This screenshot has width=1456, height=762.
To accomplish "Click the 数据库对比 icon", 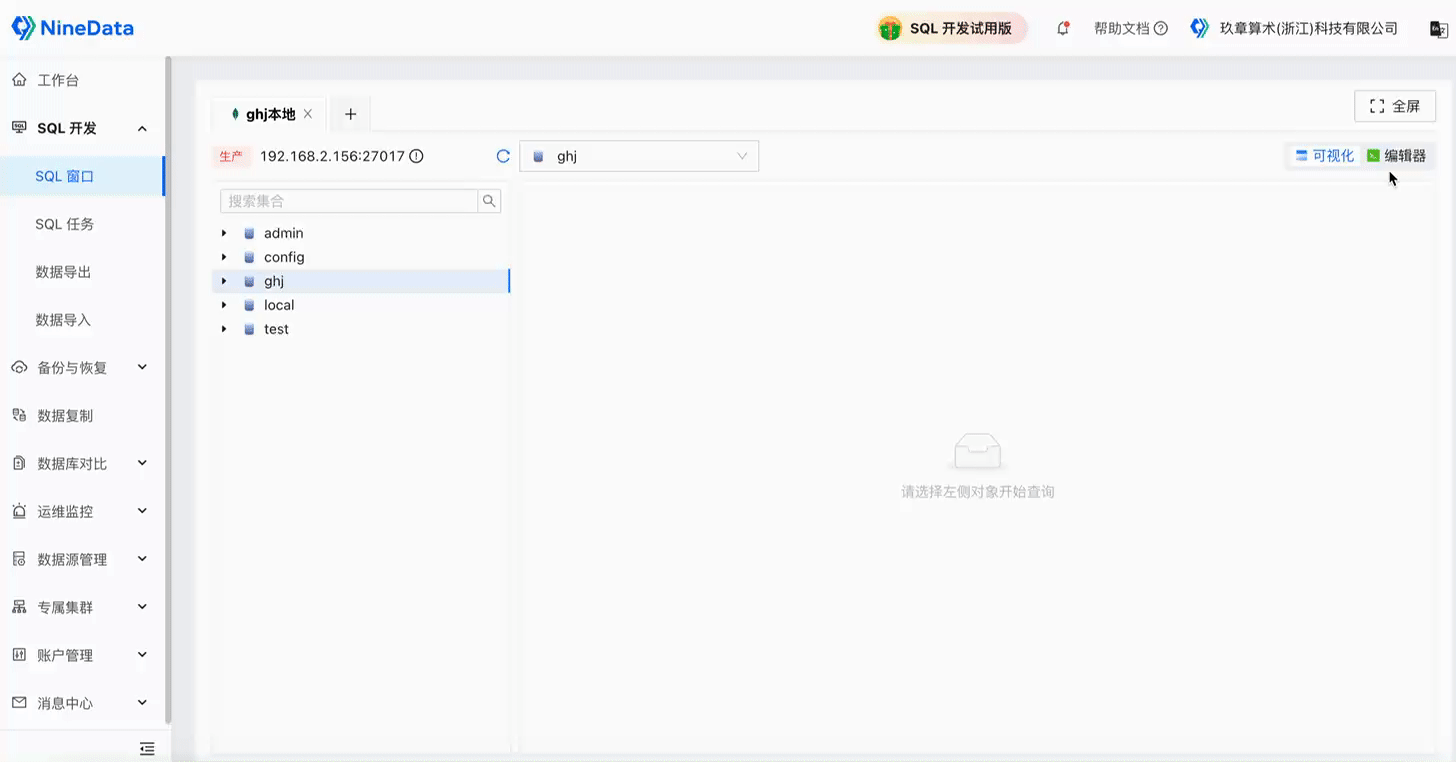I will pos(19,464).
